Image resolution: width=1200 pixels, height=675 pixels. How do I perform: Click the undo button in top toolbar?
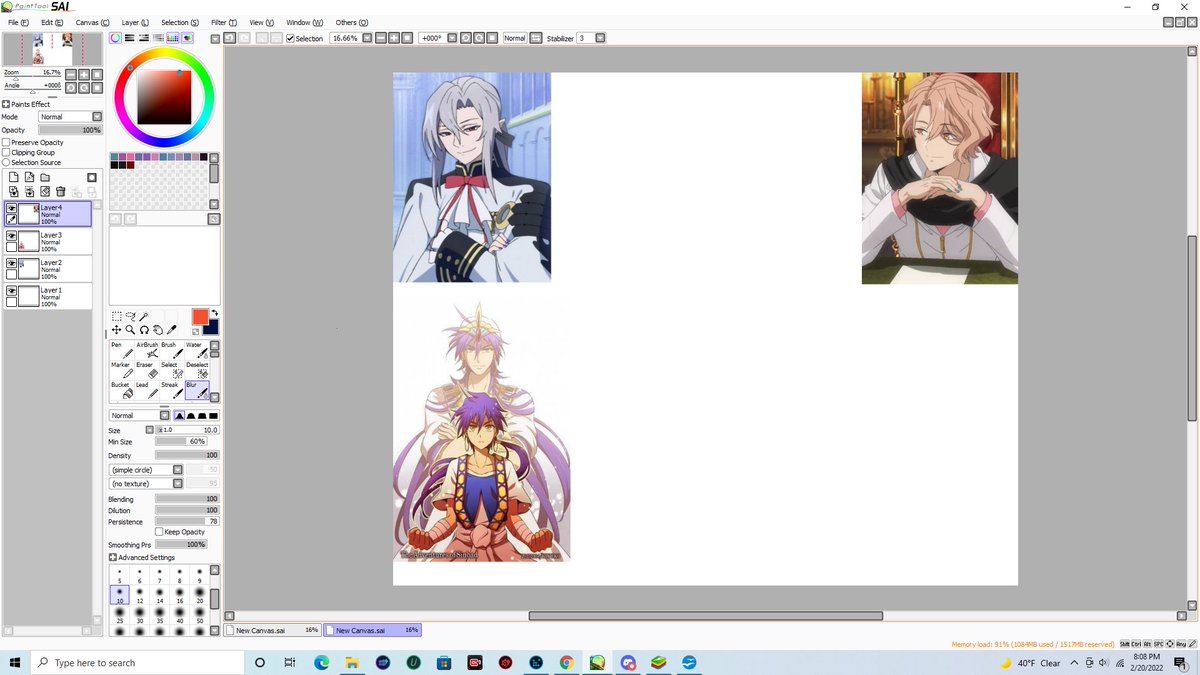pos(229,38)
